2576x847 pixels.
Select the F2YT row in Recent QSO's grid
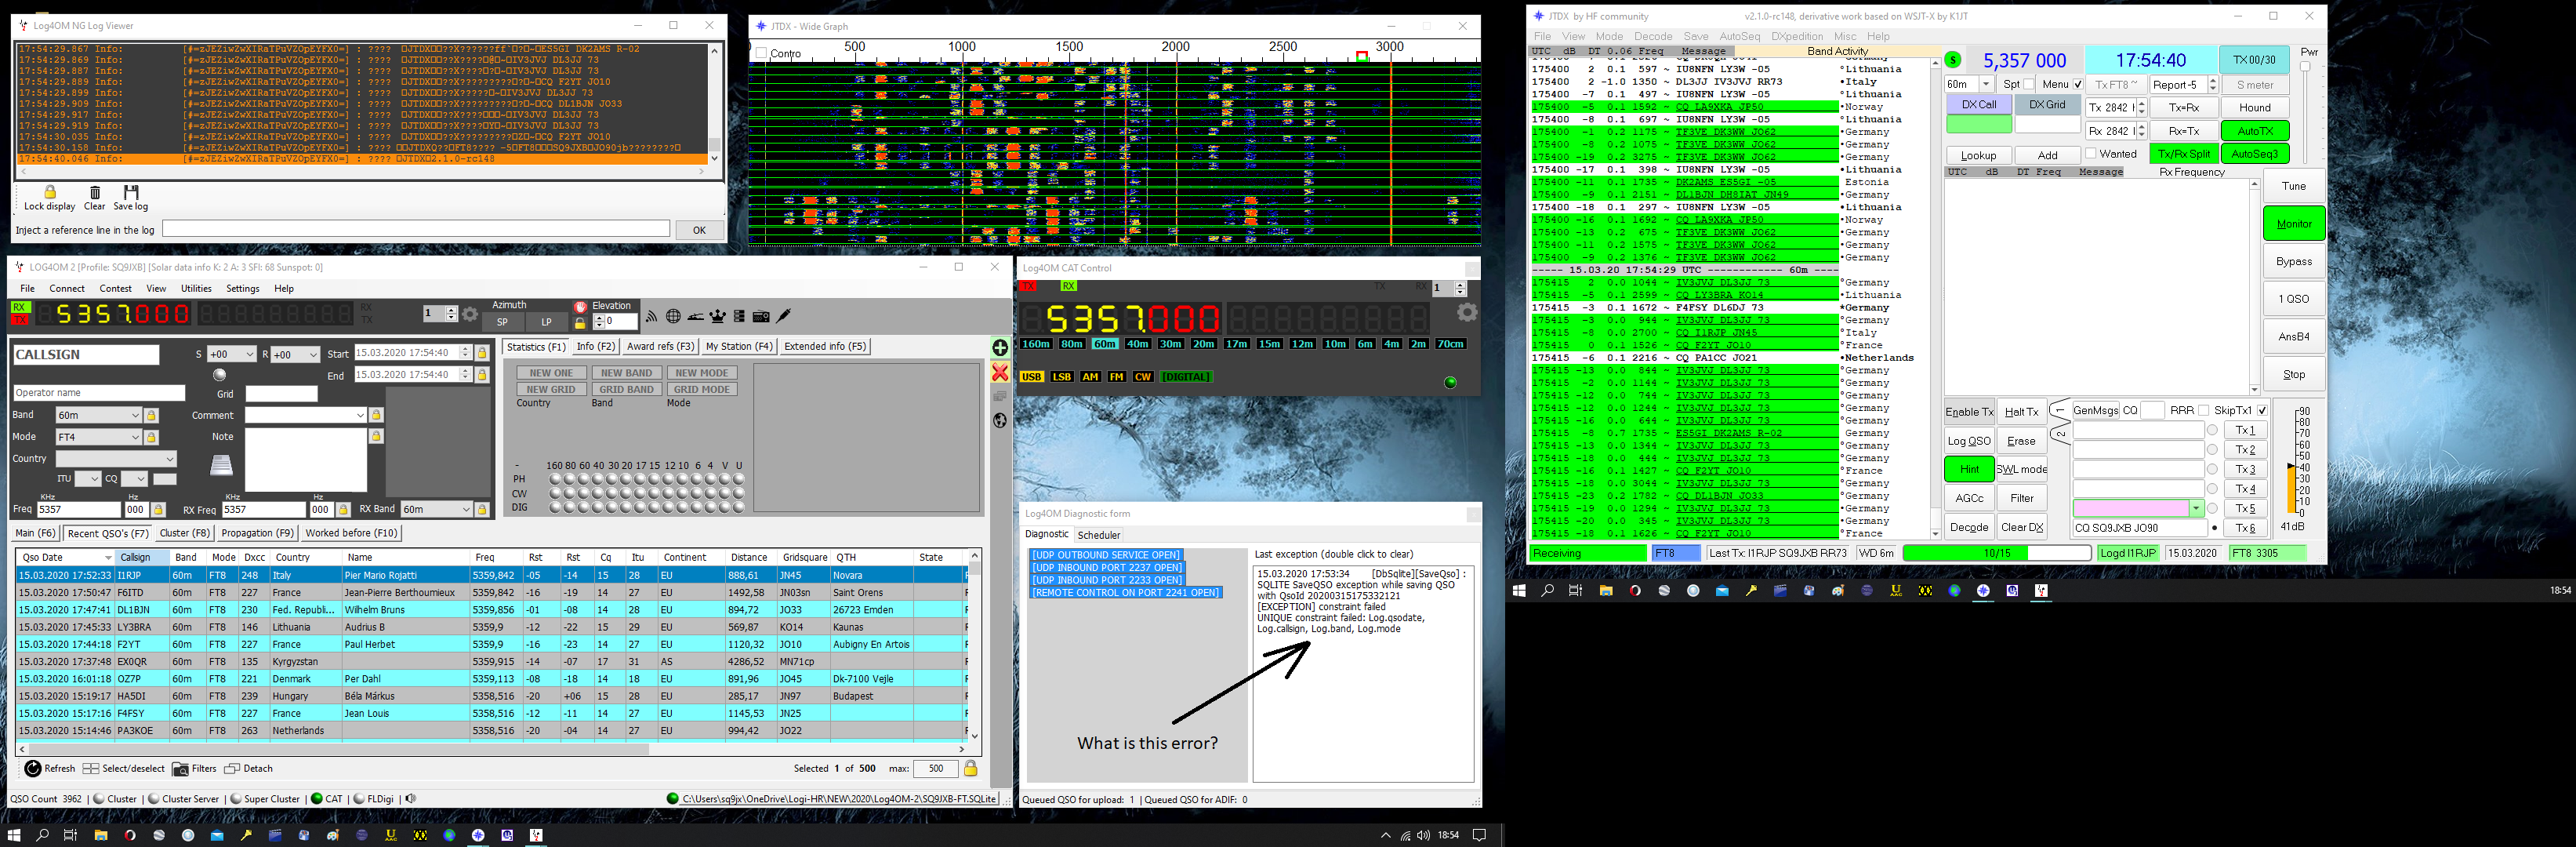click(491, 645)
